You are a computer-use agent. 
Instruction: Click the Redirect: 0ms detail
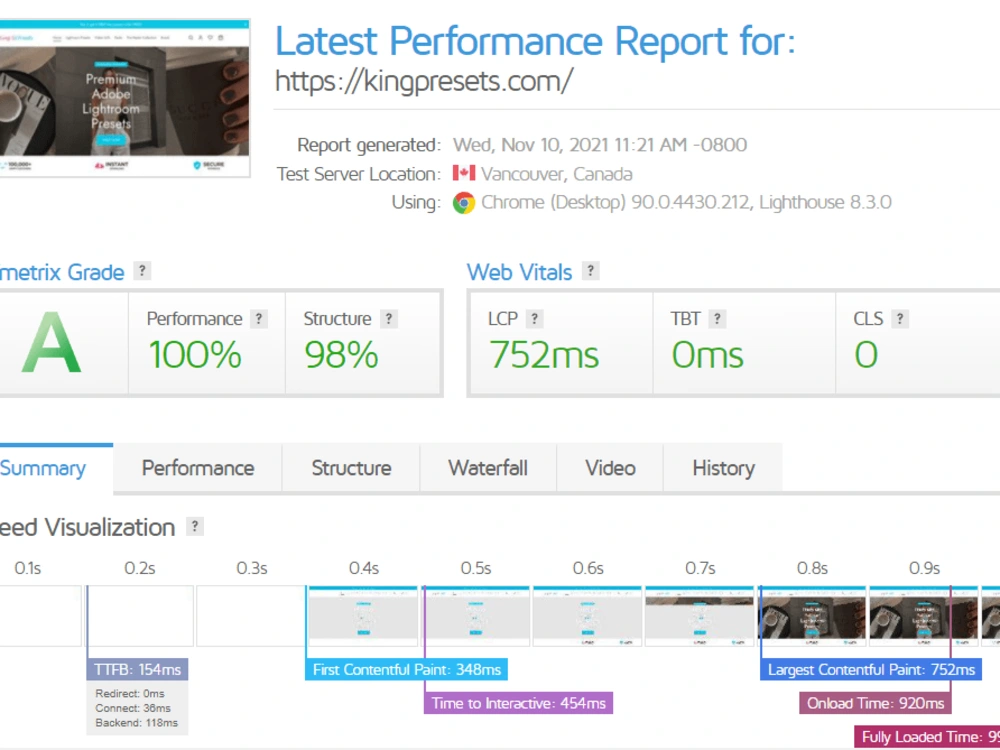[x=130, y=694]
